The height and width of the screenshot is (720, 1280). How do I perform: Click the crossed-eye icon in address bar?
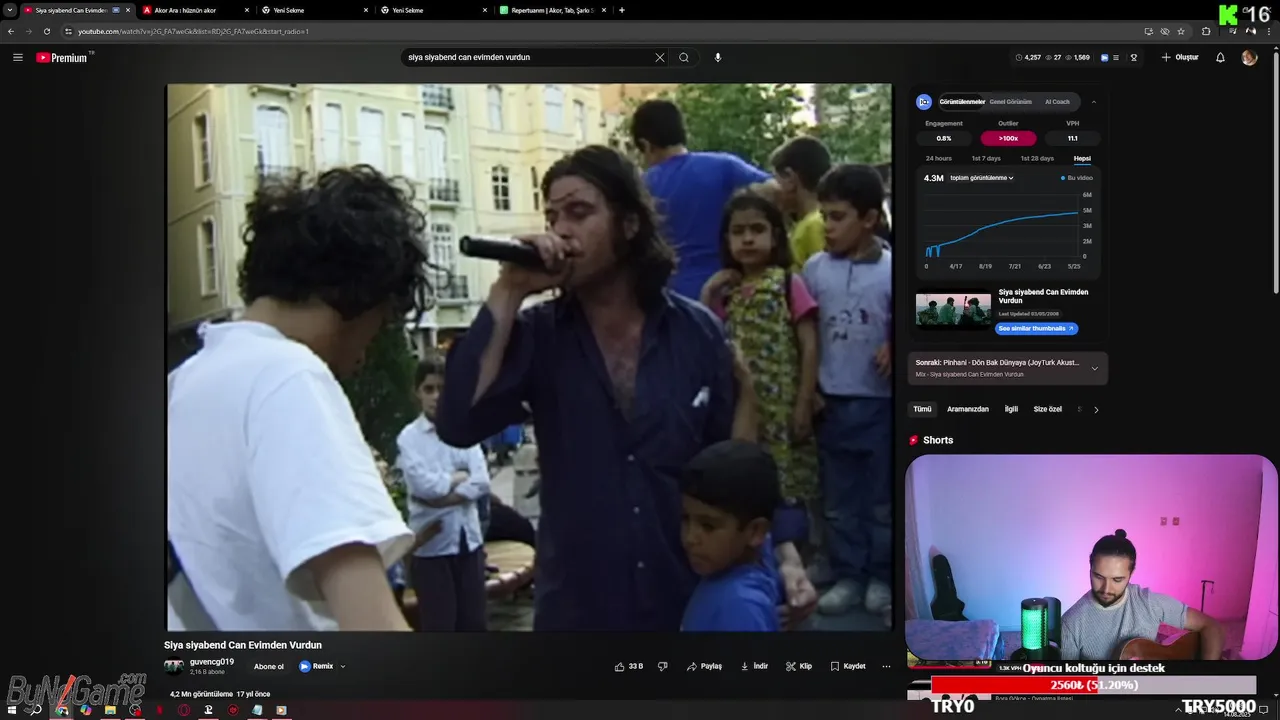[x=1165, y=31]
